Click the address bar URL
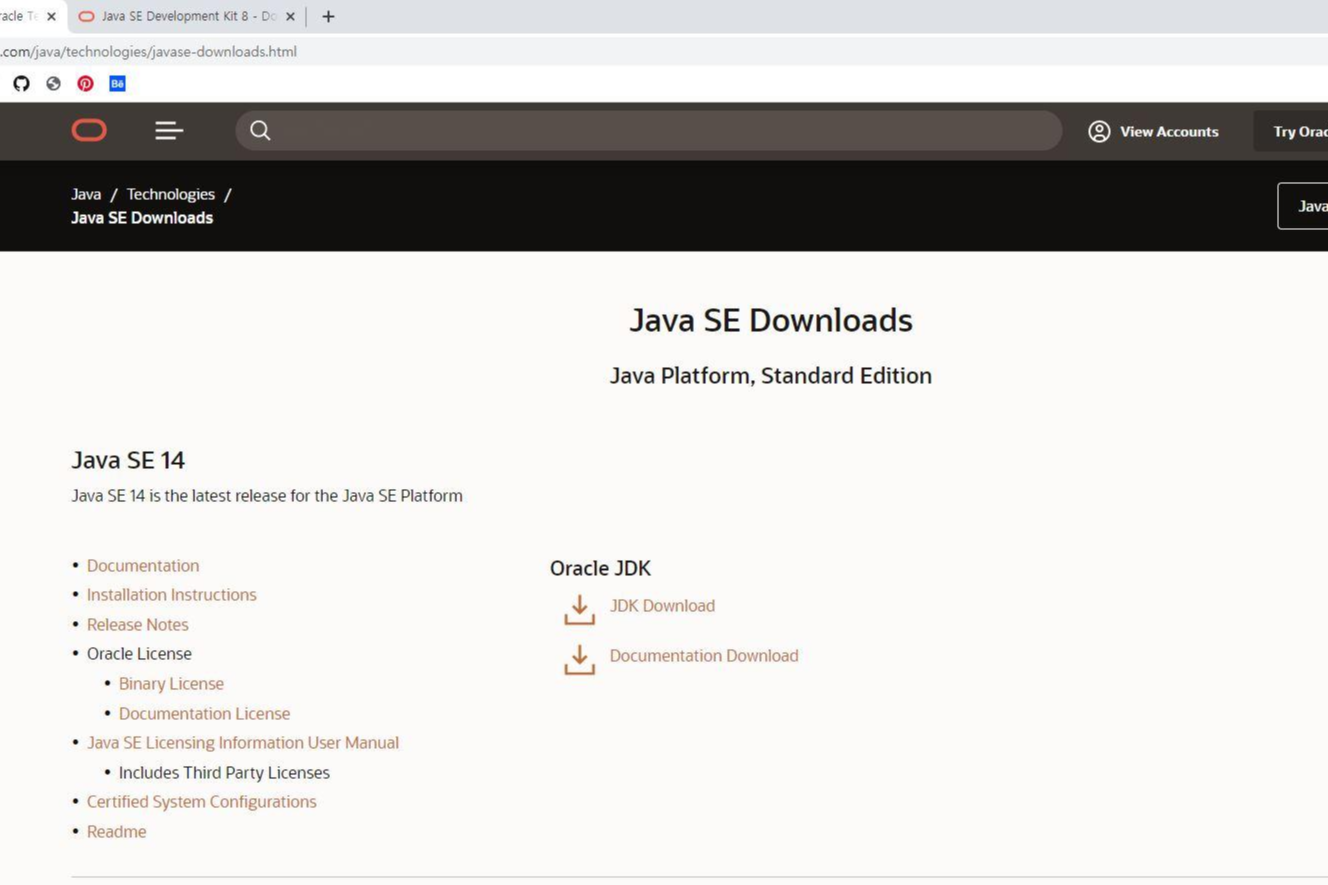 pyautogui.click(x=150, y=52)
